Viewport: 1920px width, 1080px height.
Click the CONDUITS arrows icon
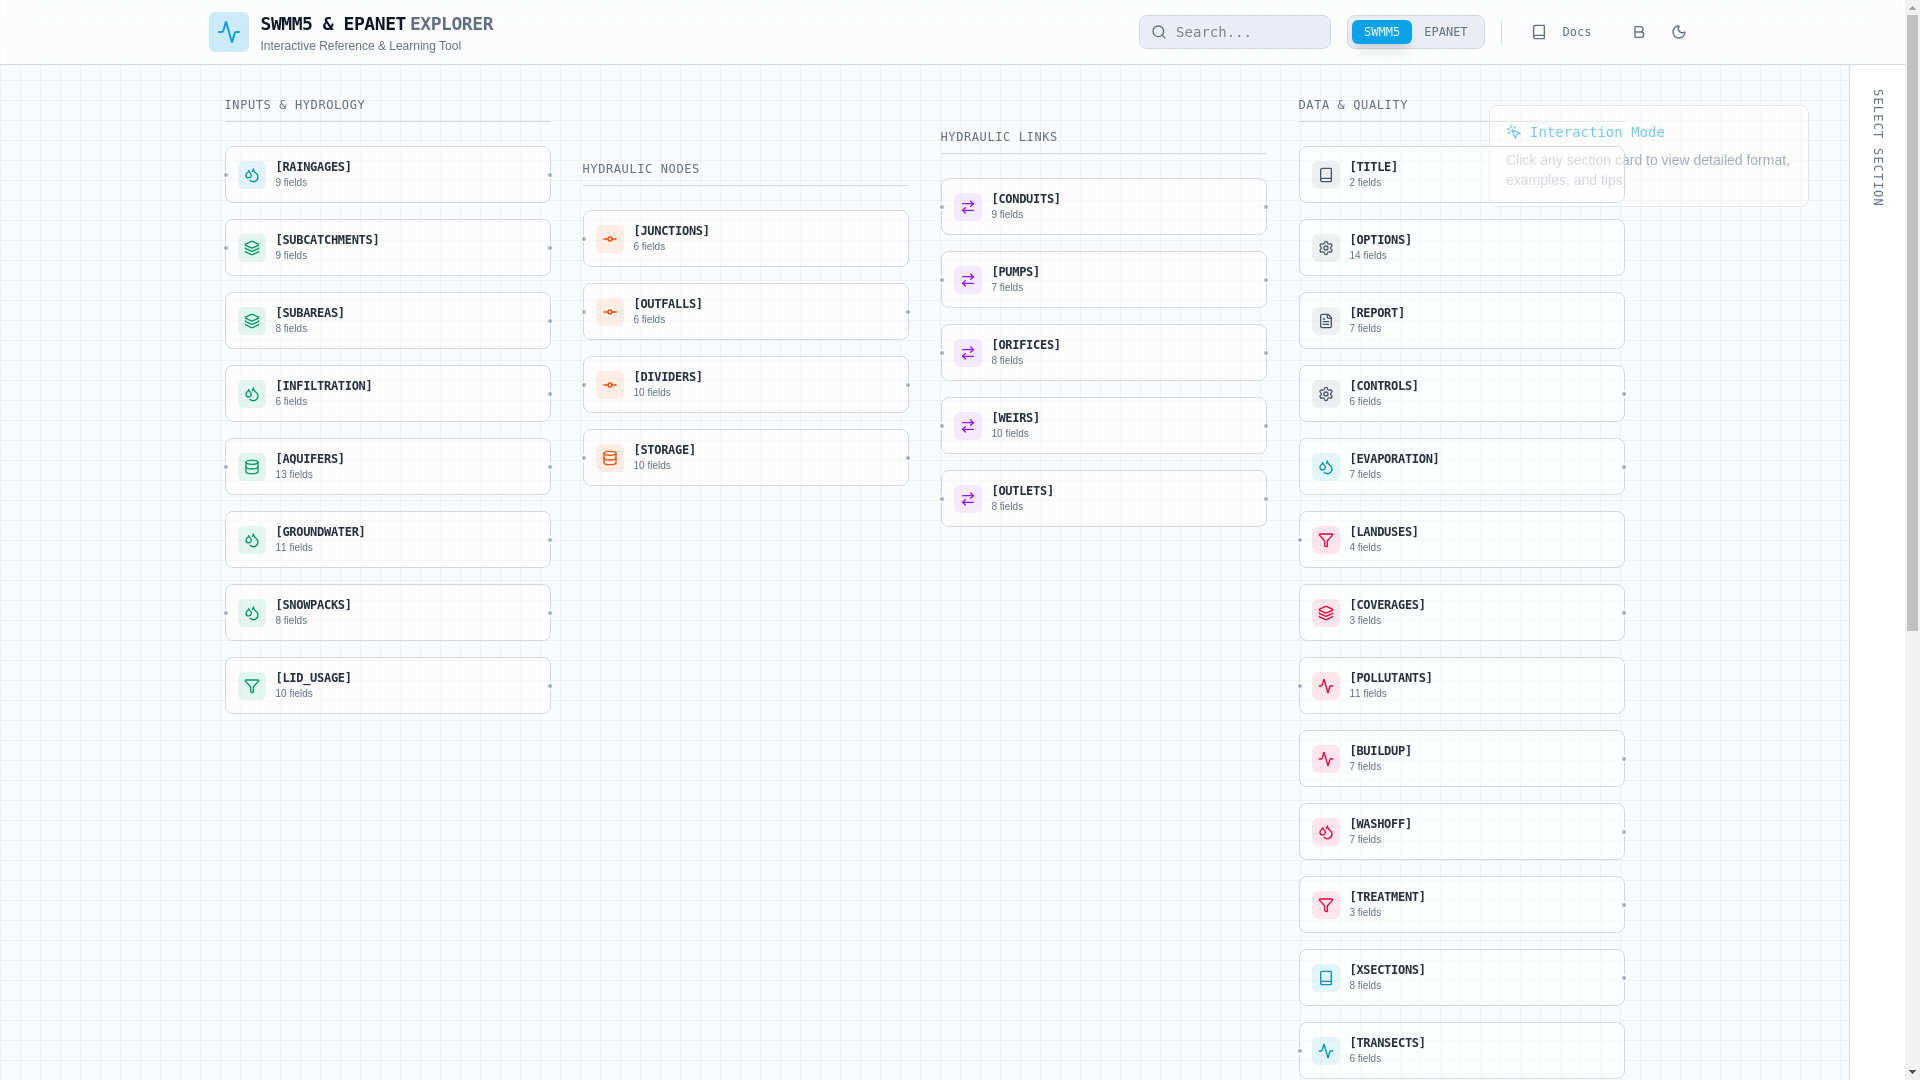click(968, 207)
